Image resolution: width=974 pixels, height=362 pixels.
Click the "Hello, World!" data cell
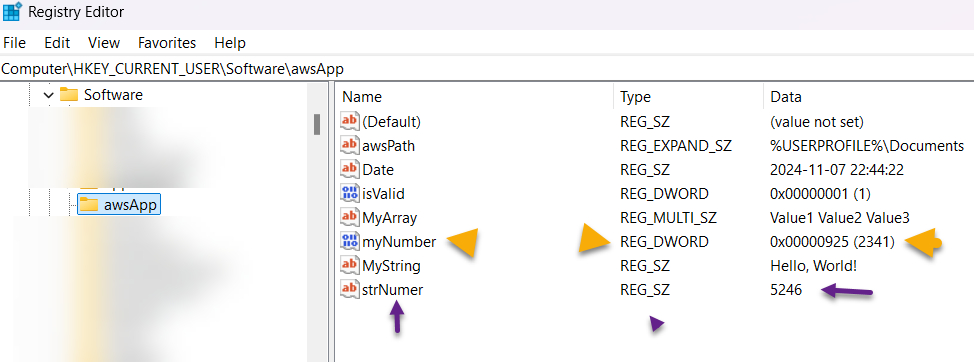(814, 266)
